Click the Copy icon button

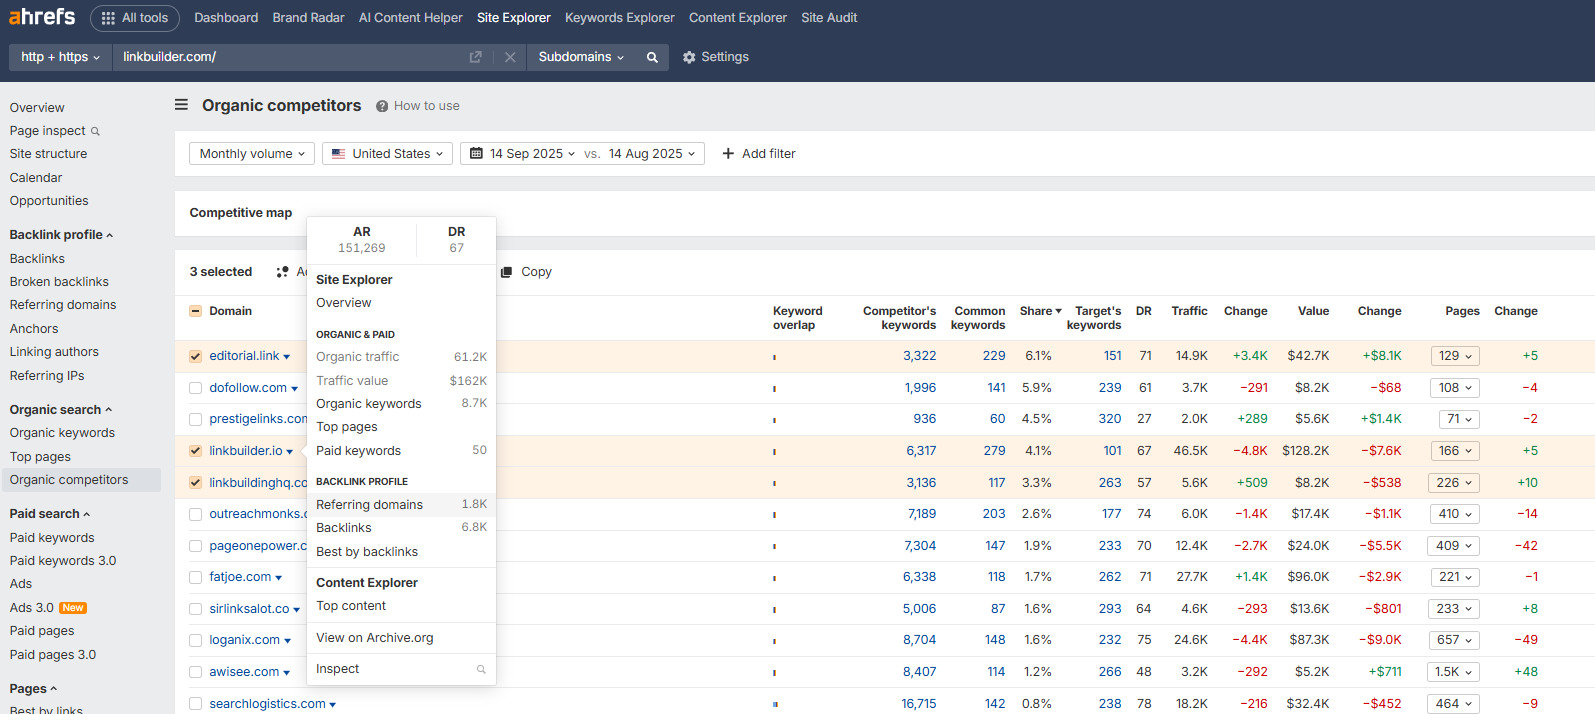click(506, 272)
